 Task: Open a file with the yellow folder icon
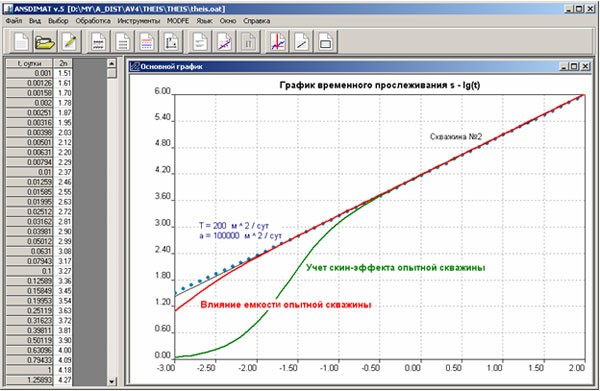45,42
